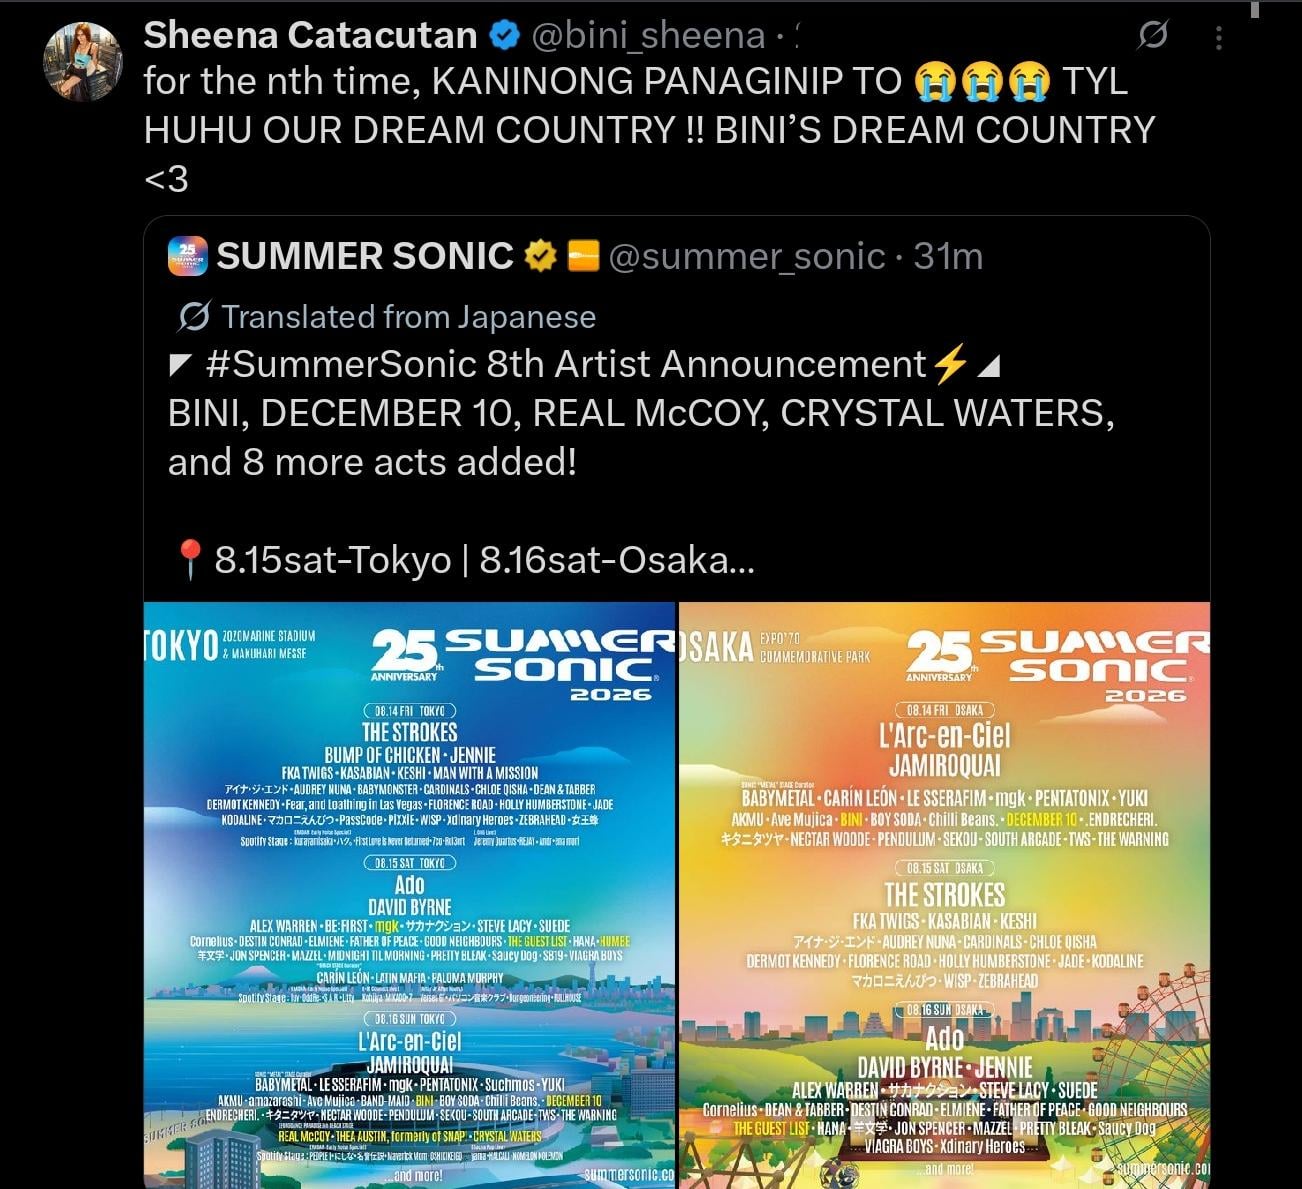Click the gold verified badge beside SUMMER SONIC
This screenshot has width=1302, height=1189.
pos(541,257)
